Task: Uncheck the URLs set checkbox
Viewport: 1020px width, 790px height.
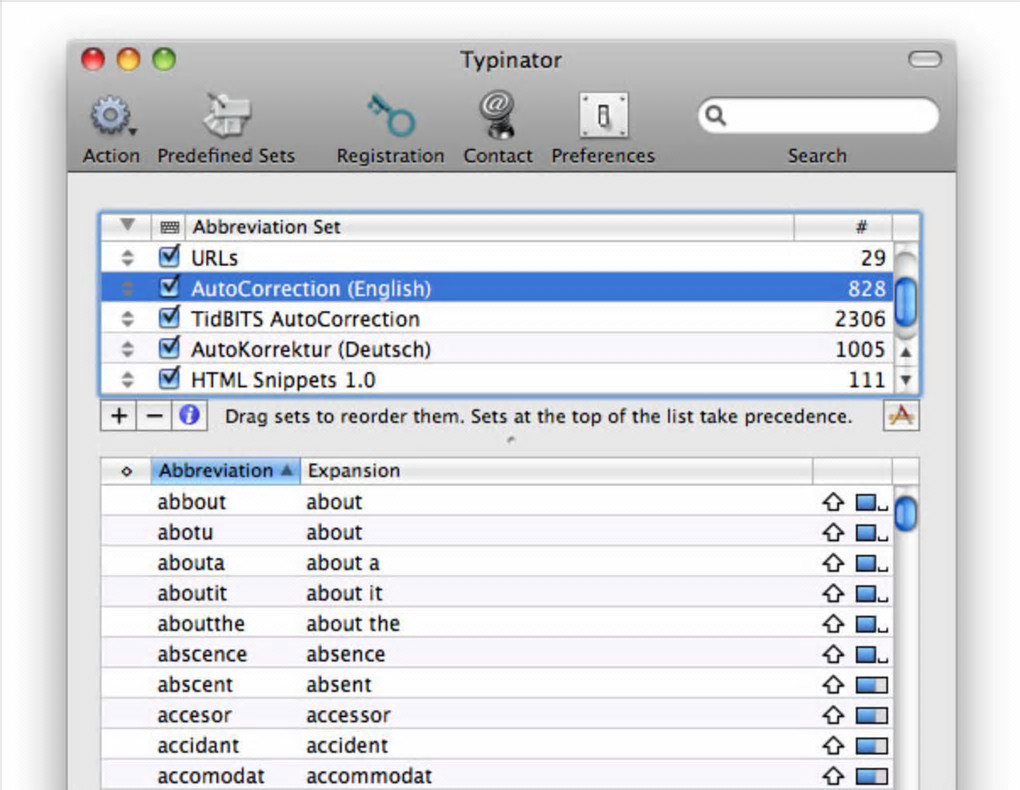Action: (x=169, y=256)
